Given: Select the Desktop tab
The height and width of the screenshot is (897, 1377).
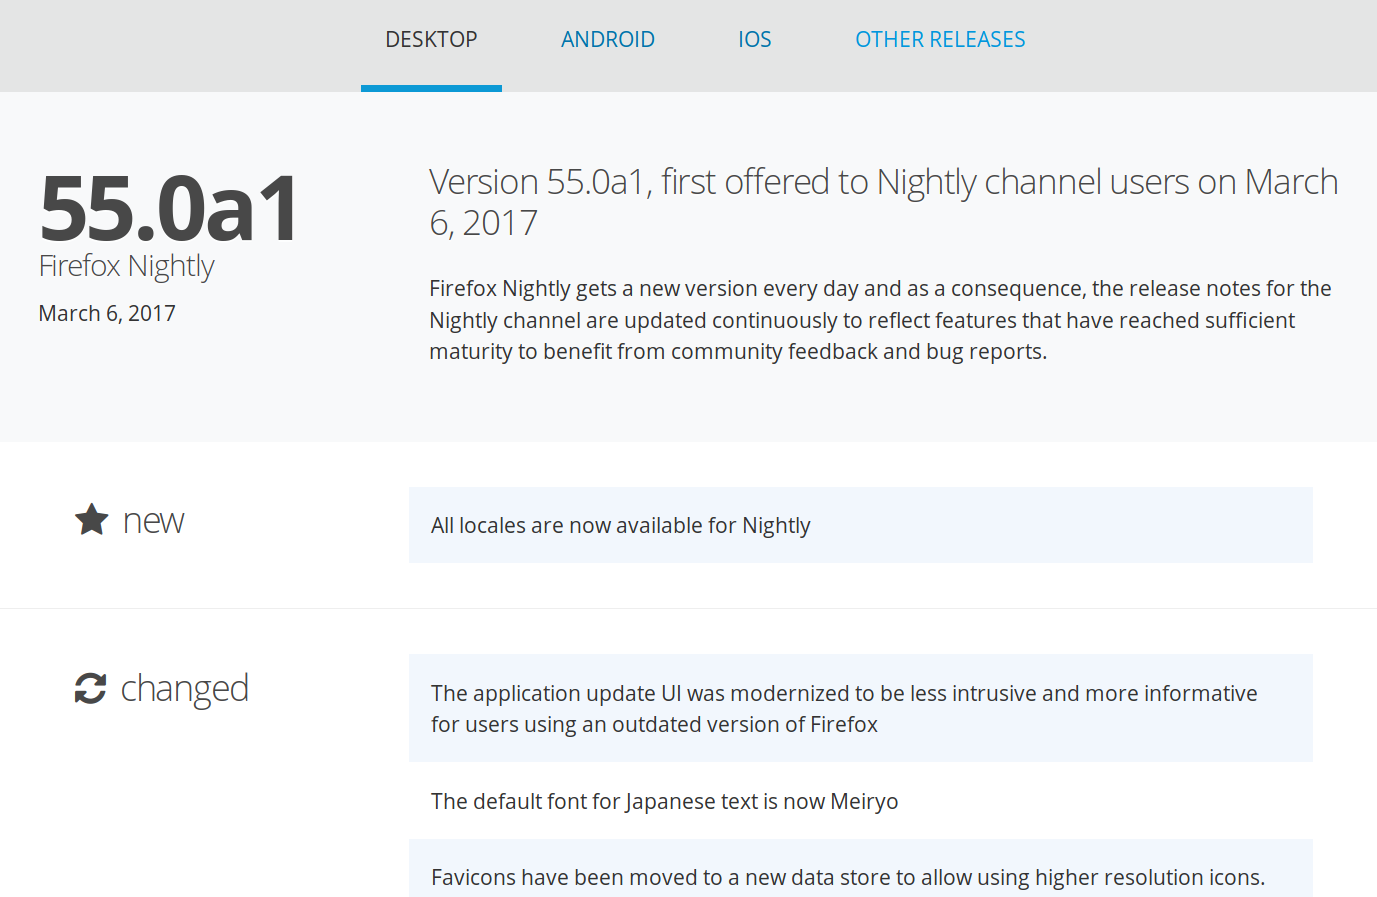Looking at the screenshot, I should [431, 40].
